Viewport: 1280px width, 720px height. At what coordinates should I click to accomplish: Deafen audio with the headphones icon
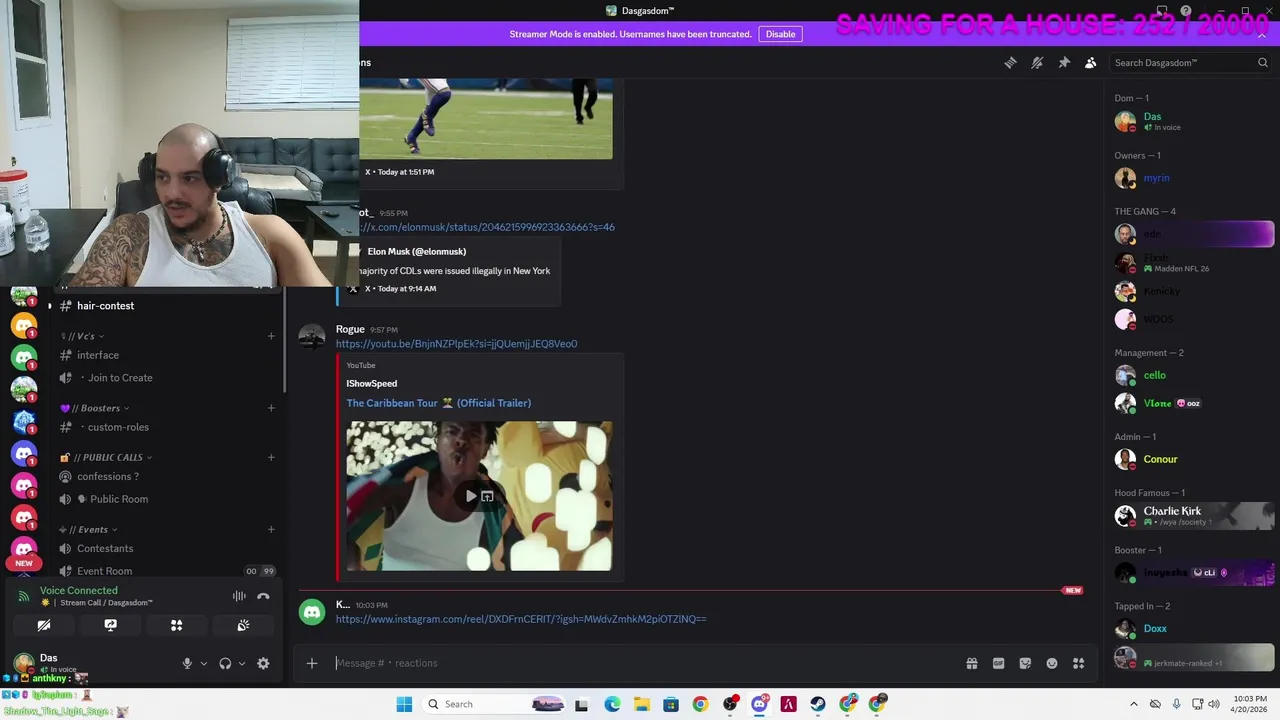click(x=225, y=663)
